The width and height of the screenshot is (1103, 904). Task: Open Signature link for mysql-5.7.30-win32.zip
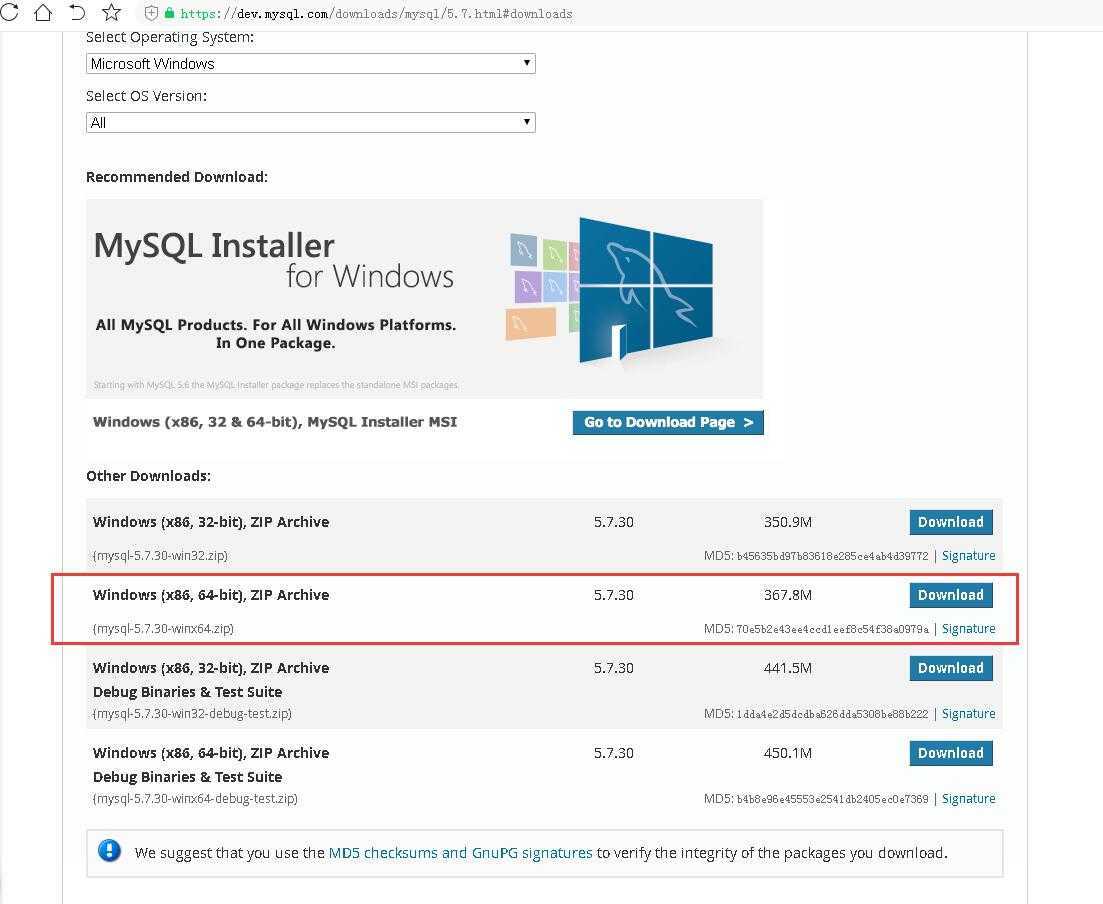[969, 555]
